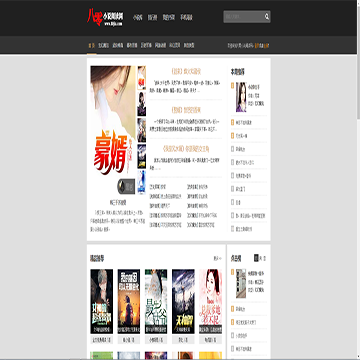Click the magnifier search icon
Viewport: 360px width, 360px height.
(x=267, y=17)
